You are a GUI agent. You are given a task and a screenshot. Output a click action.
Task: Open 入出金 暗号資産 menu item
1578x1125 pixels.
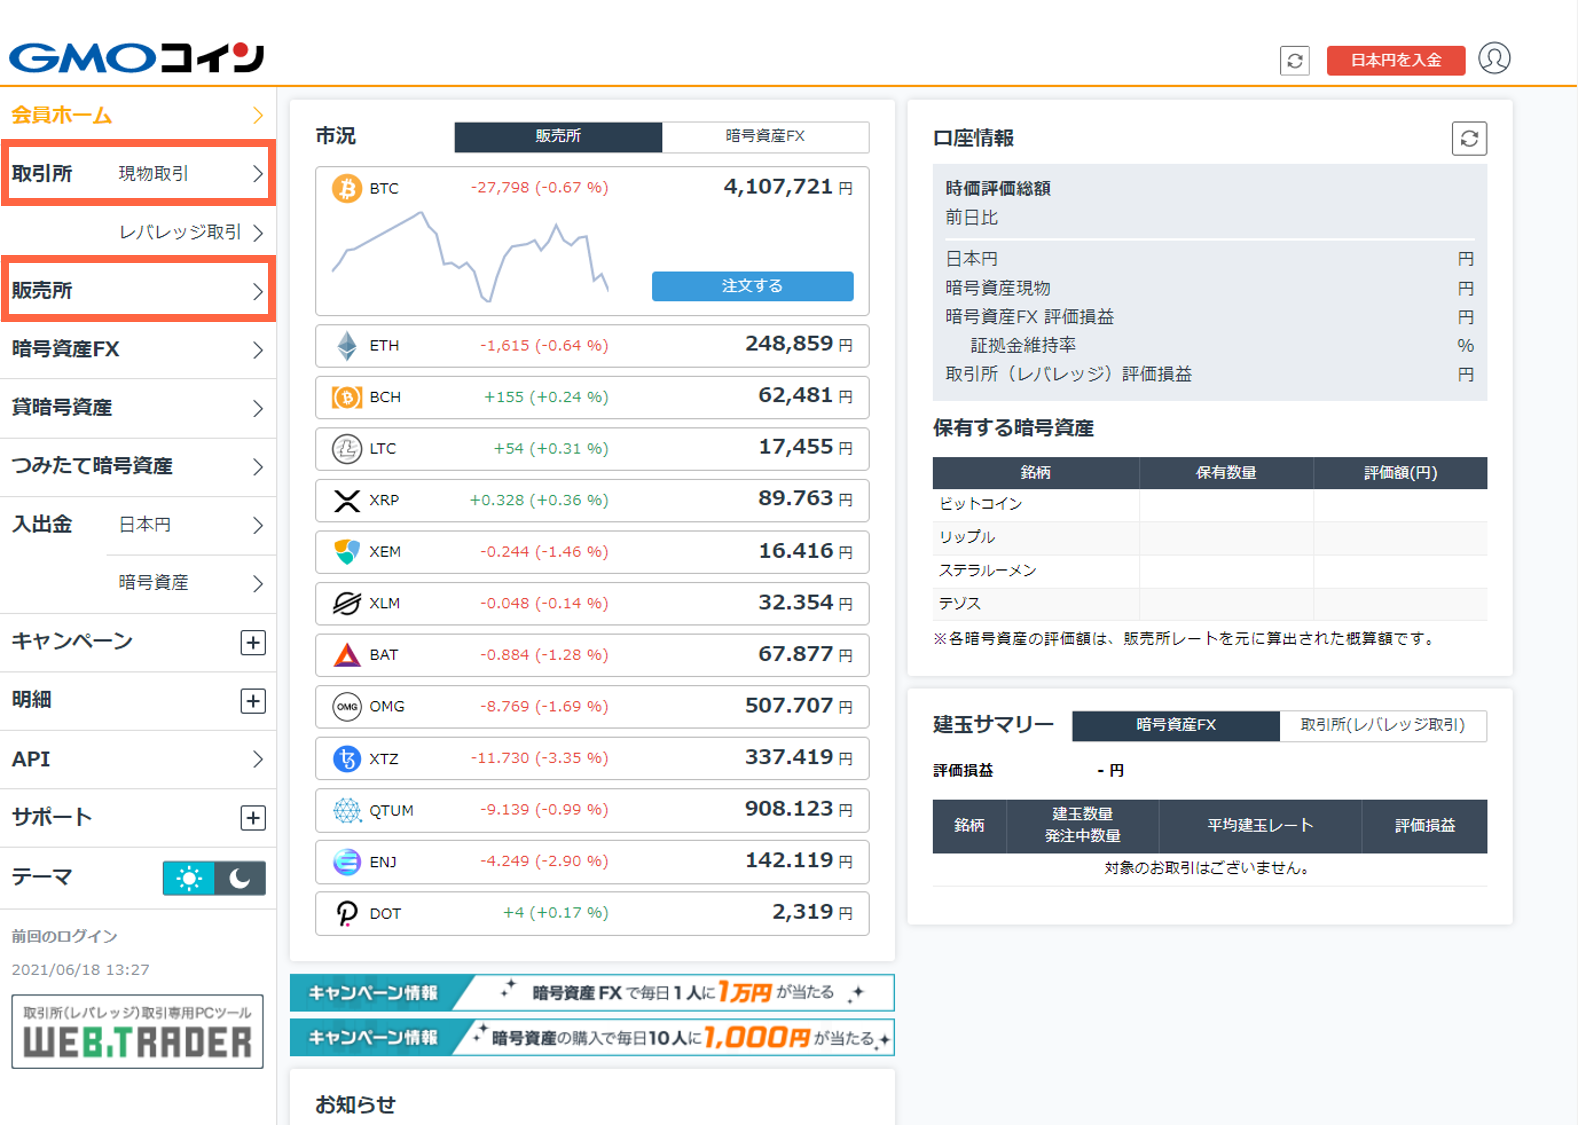click(190, 583)
